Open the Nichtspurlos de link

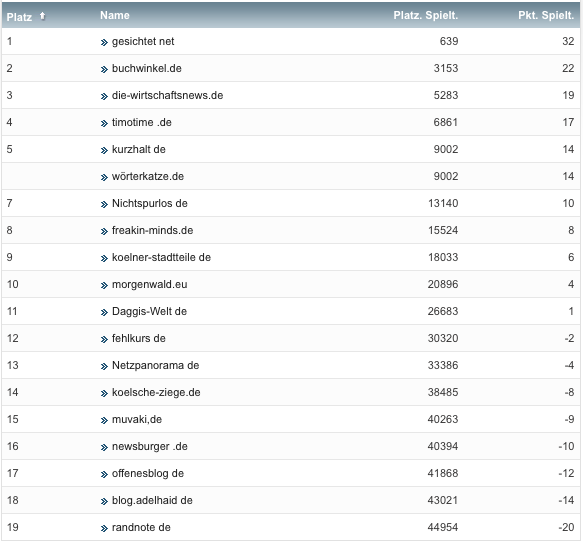[x=149, y=203]
